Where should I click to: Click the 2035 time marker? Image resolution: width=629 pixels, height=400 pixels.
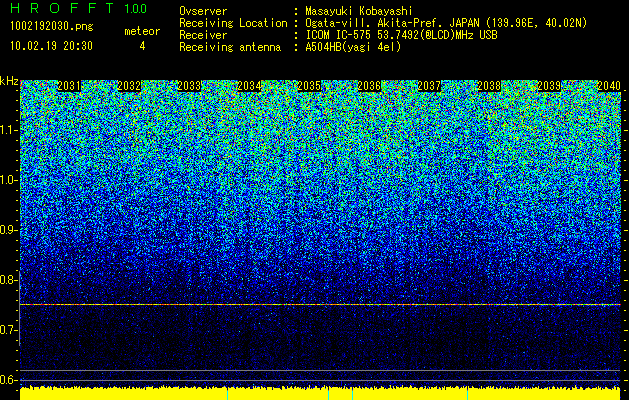click(x=309, y=86)
